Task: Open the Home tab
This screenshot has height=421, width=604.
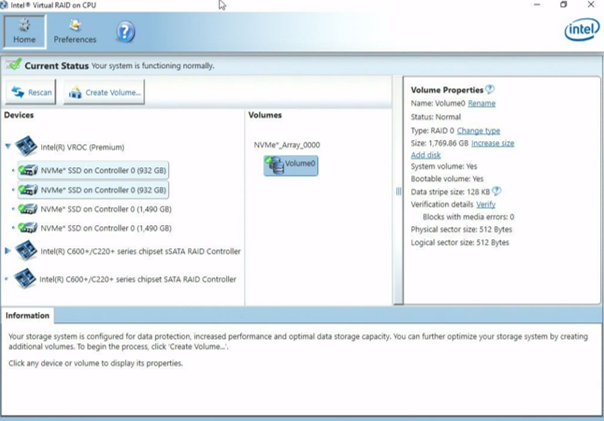Action: pos(24,31)
